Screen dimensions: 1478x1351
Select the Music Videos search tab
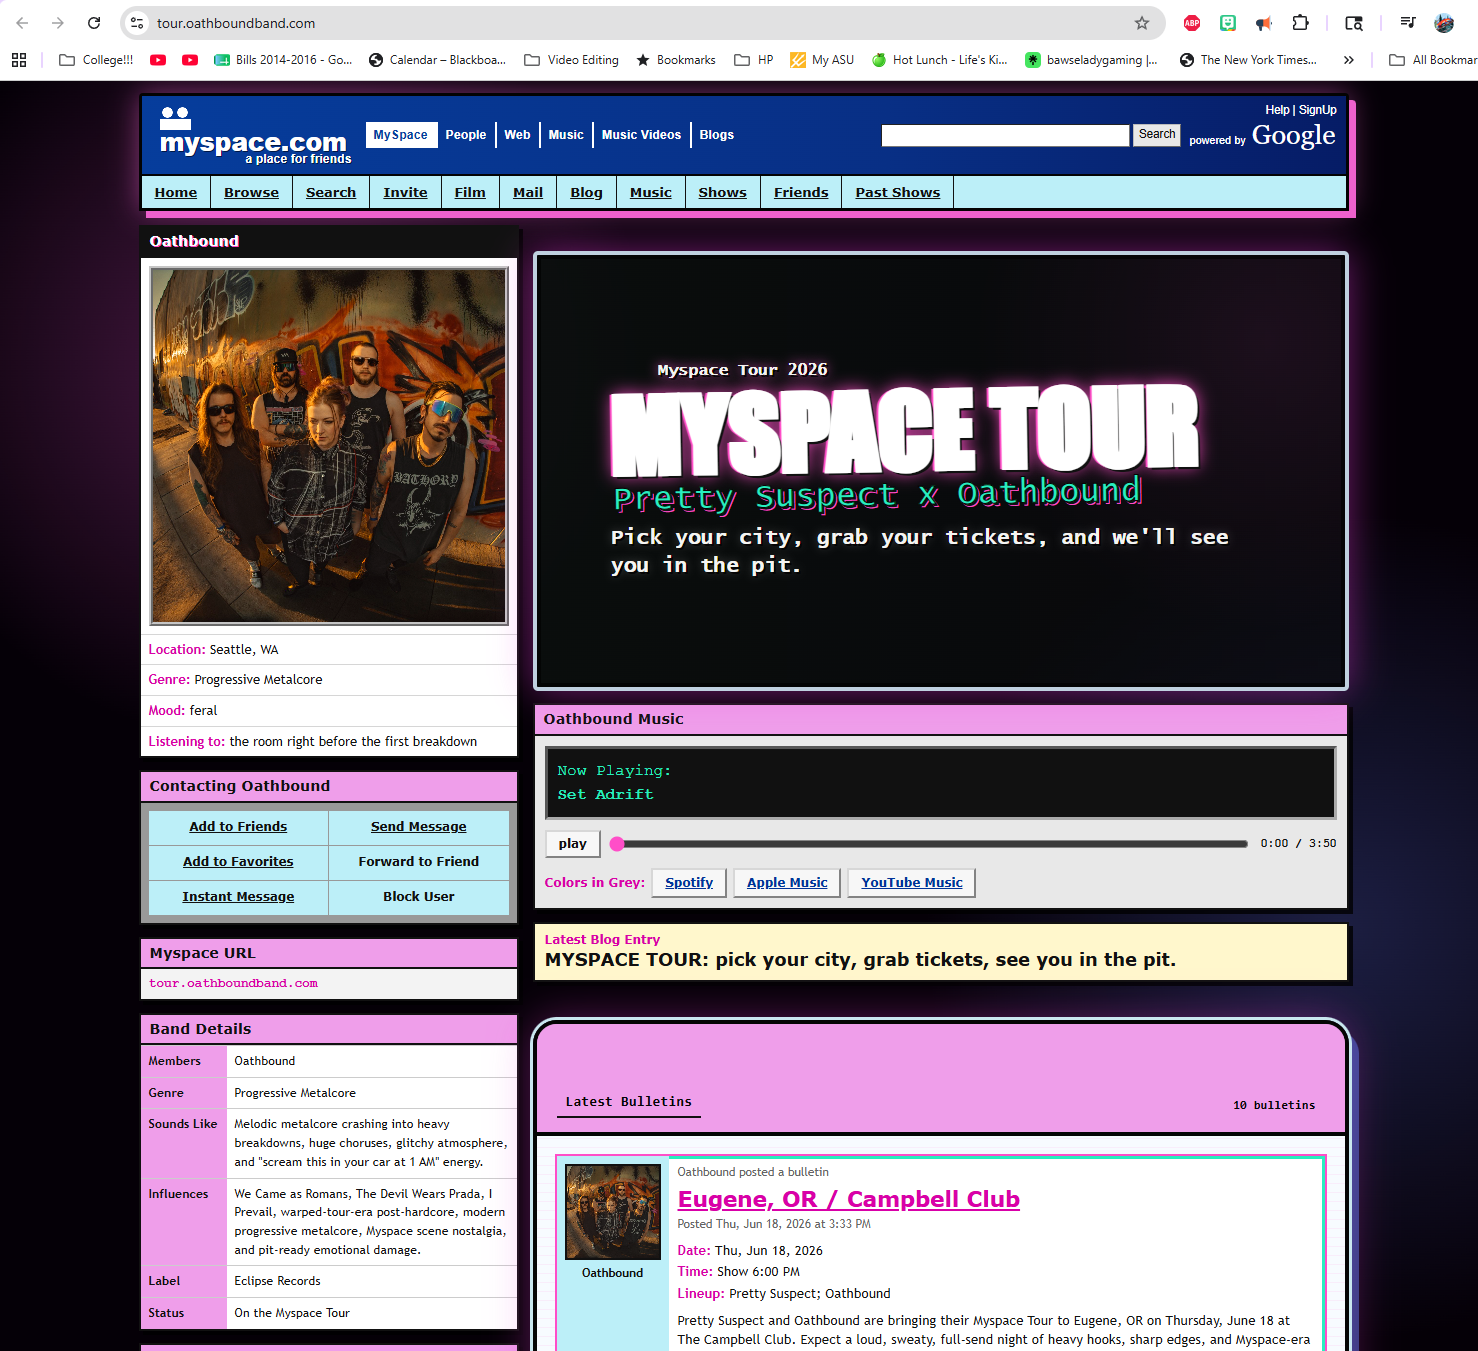click(x=641, y=135)
